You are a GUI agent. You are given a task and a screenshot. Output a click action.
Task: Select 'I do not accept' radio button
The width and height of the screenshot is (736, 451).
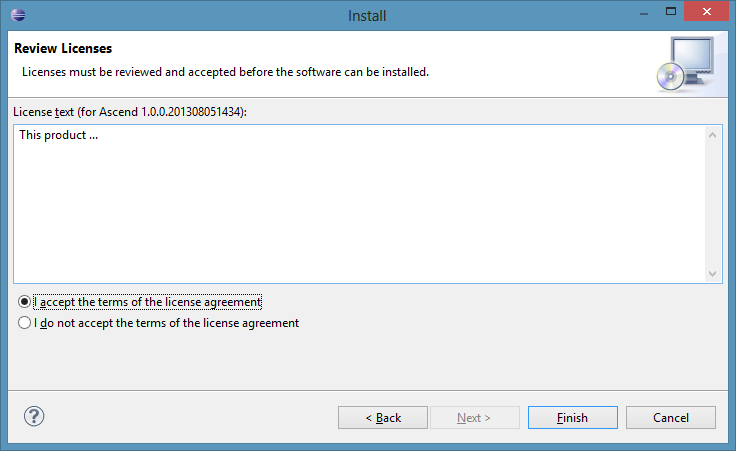coord(25,323)
